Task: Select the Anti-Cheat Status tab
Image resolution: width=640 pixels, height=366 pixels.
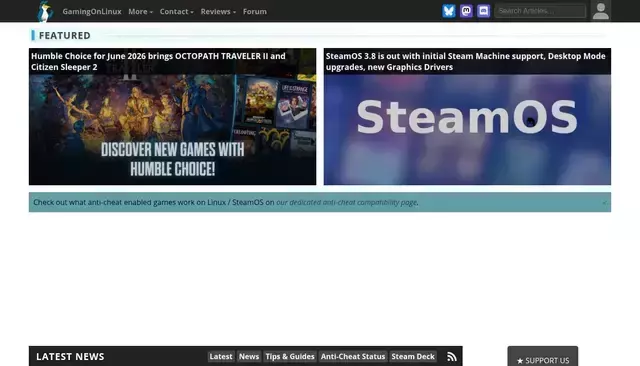Action: [x=353, y=357]
